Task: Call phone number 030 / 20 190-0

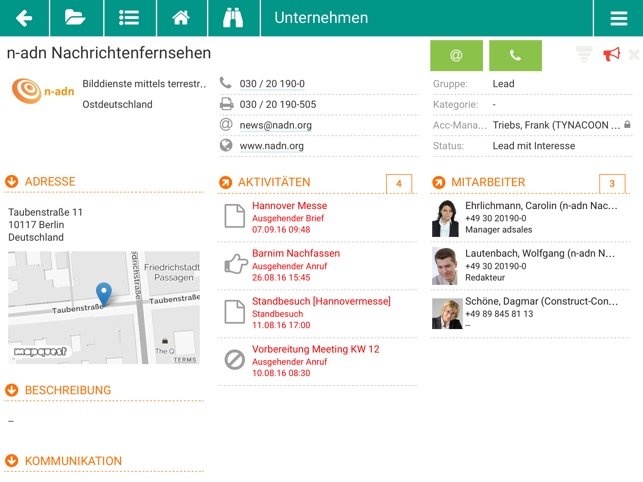Action: point(272,84)
